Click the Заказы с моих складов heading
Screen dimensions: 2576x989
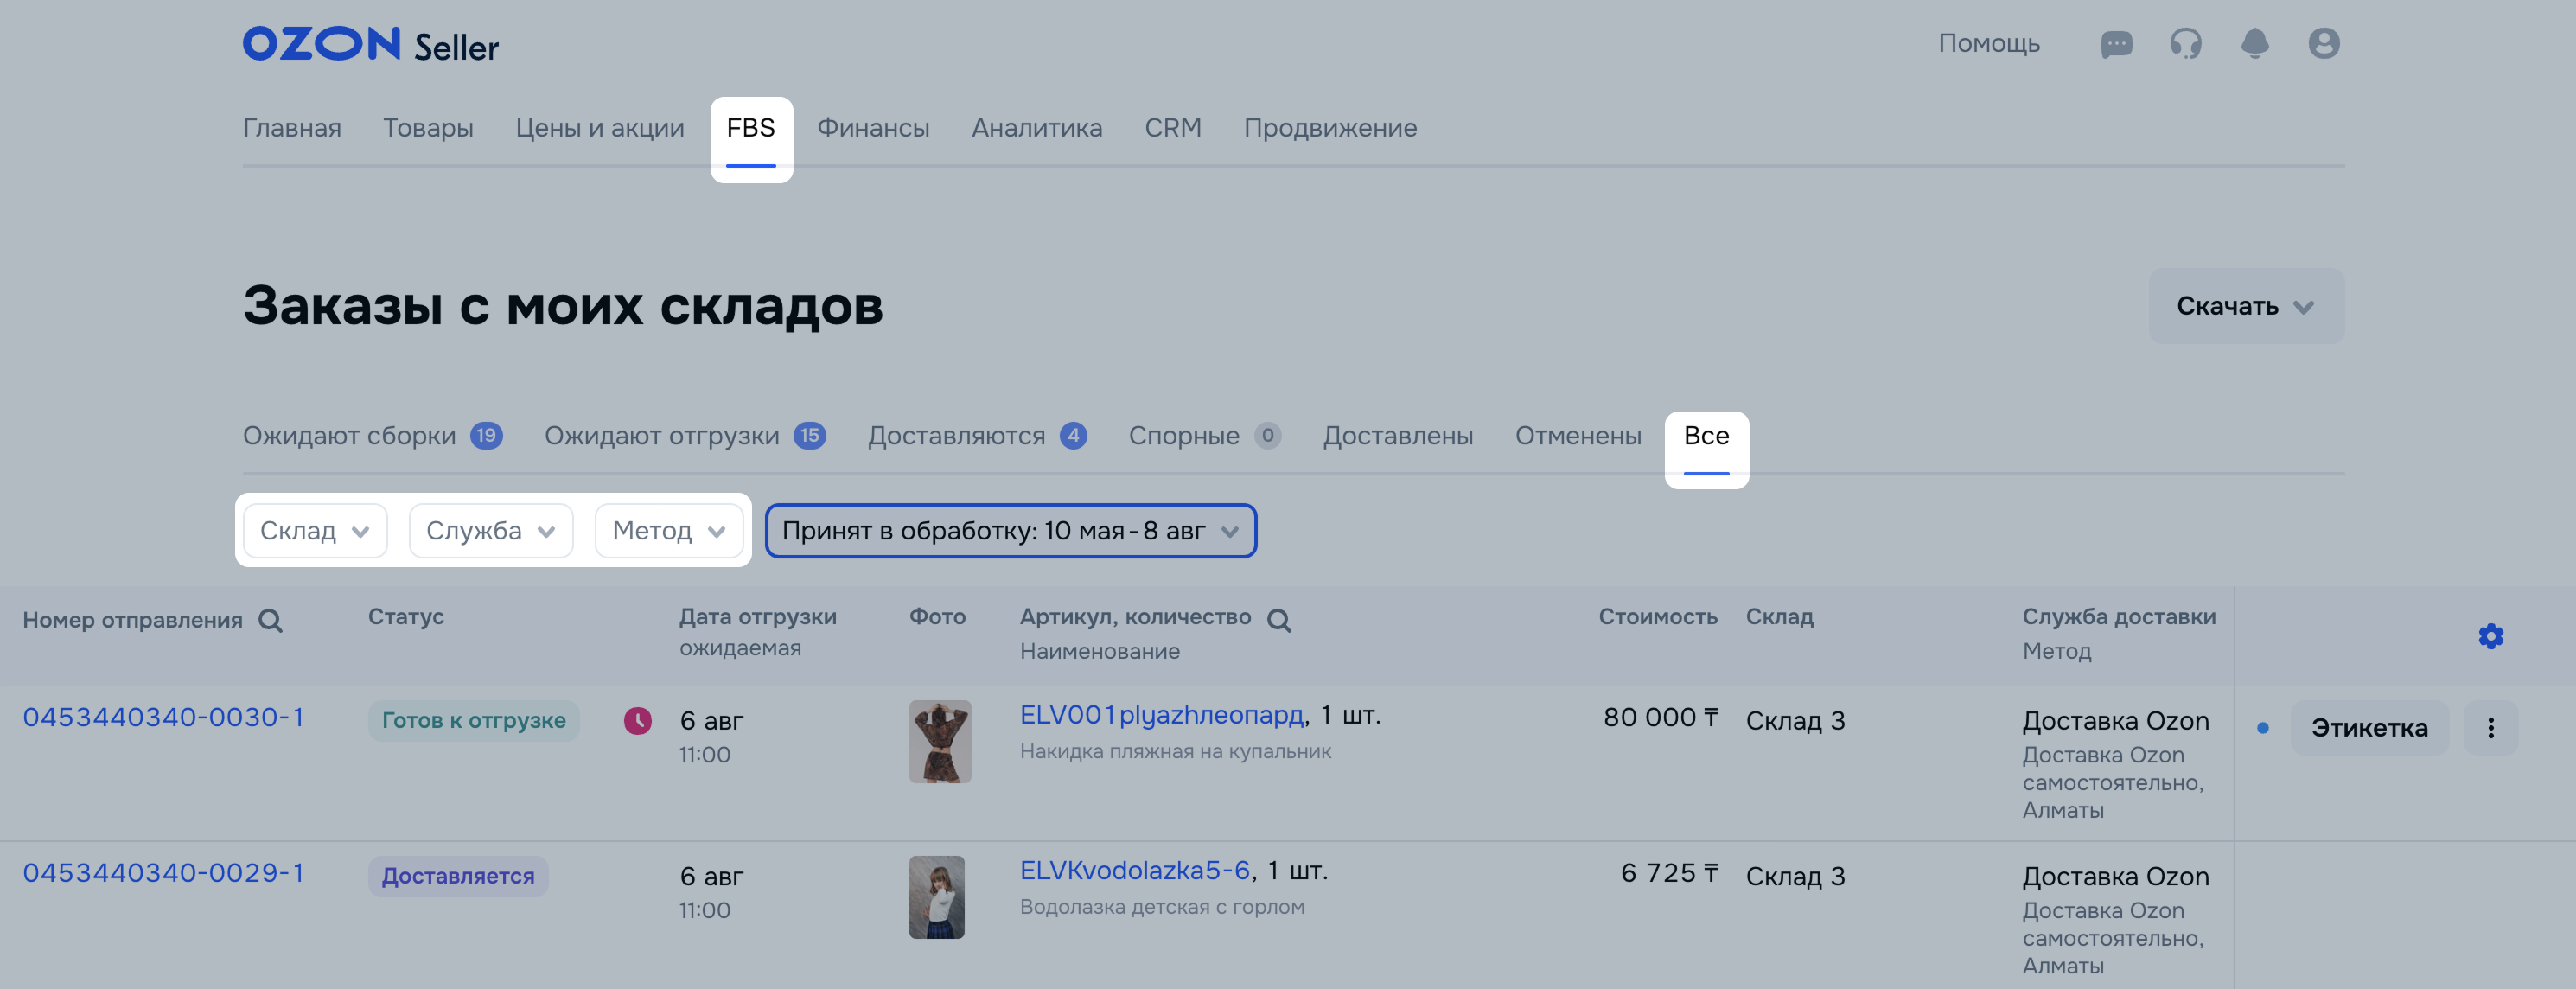(x=563, y=305)
